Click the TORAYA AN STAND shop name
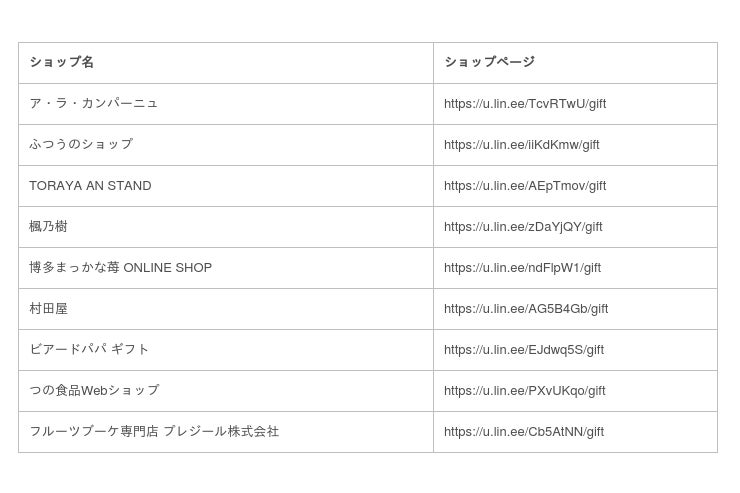 pyautogui.click(x=90, y=186)
